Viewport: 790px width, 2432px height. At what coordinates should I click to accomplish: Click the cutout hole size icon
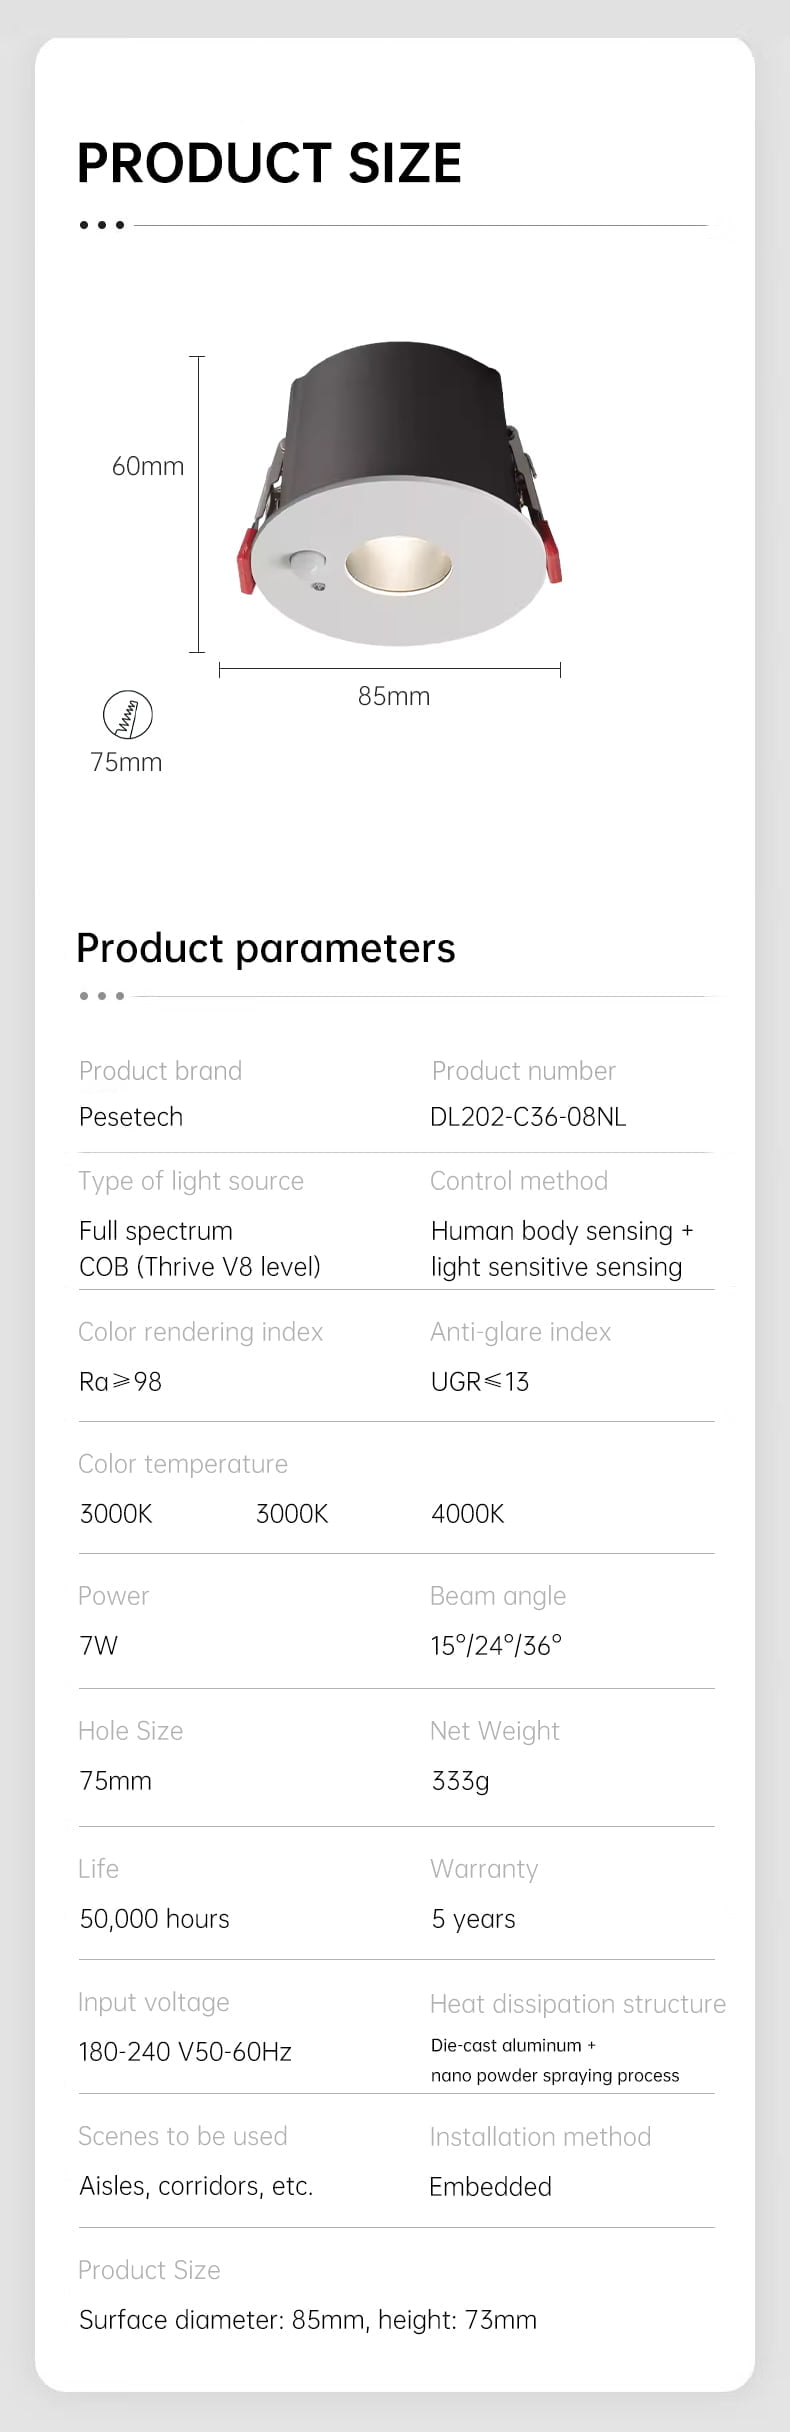coord(128,716)
